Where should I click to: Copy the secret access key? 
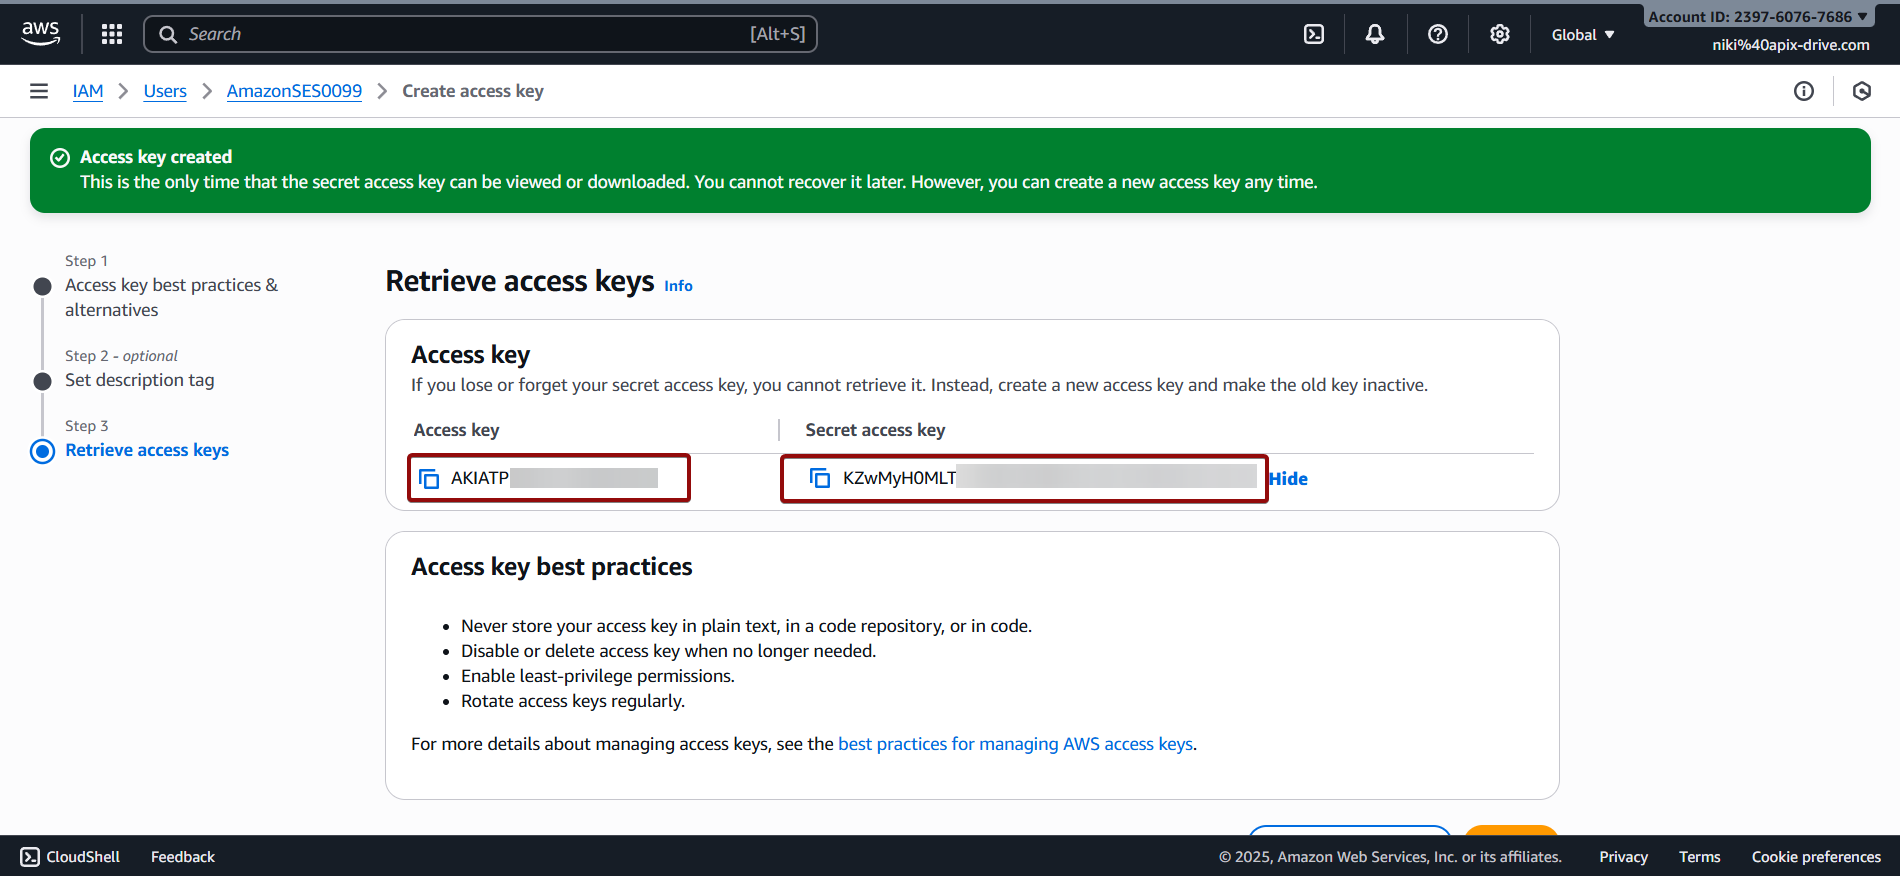820,479
